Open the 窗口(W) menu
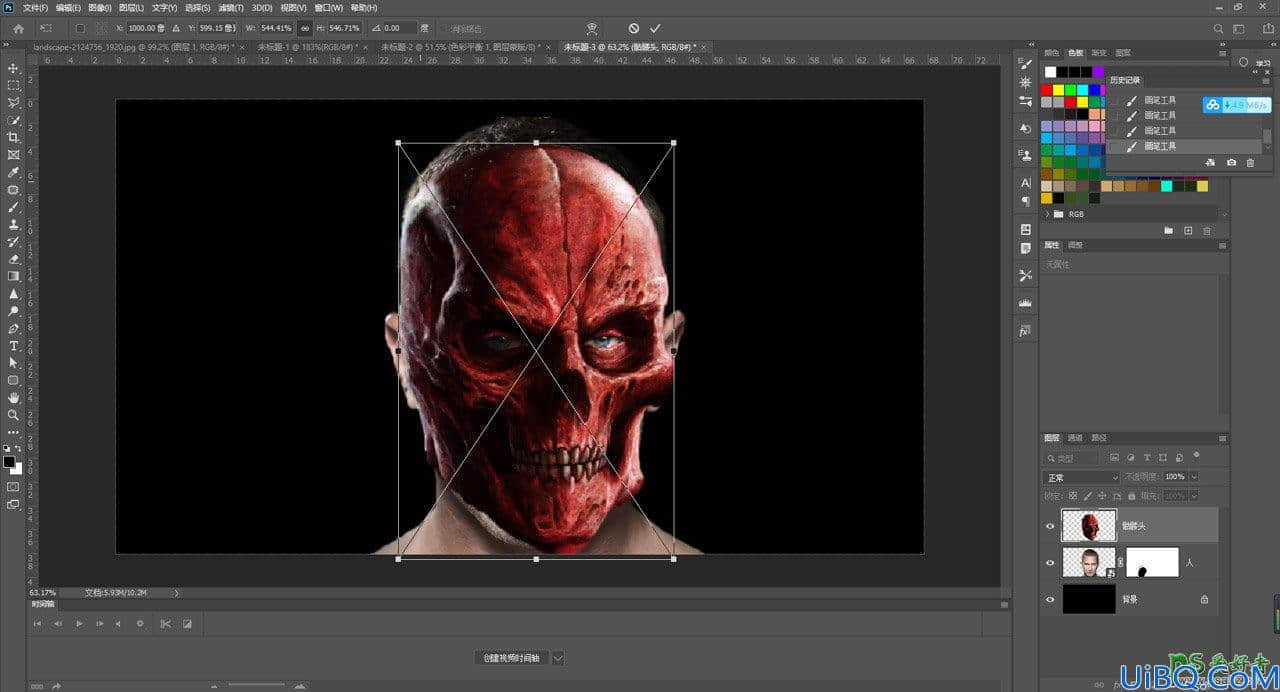 coord(329,8)
